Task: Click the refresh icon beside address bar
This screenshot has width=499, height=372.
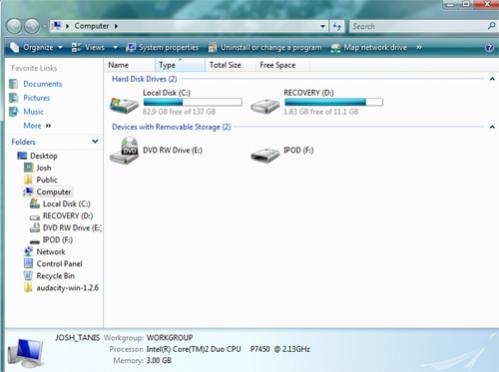Action: (337, 26)
